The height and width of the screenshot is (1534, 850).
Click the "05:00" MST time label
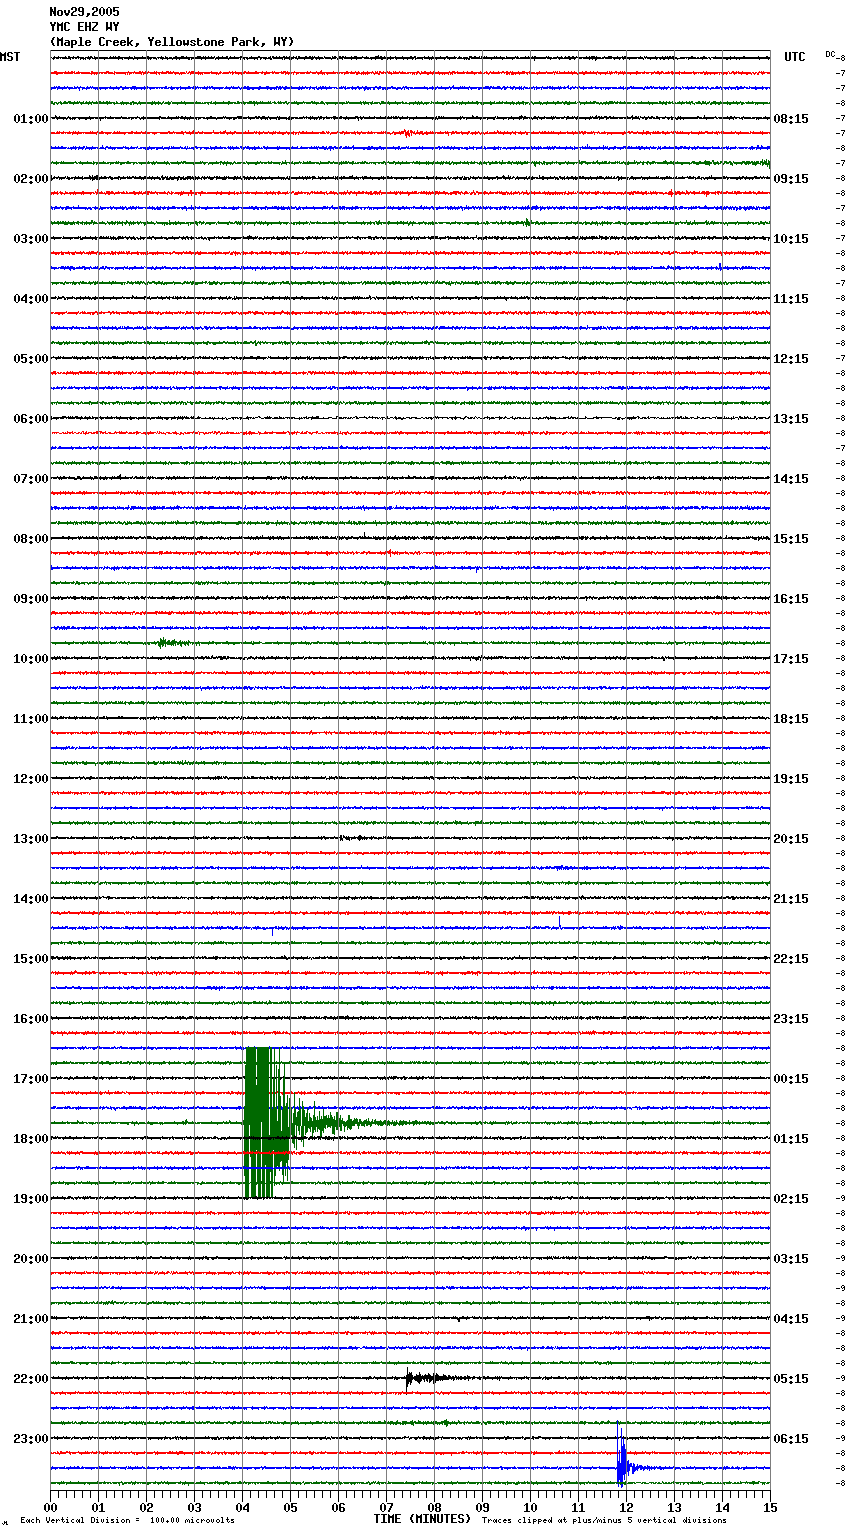[x=31, y=359]
